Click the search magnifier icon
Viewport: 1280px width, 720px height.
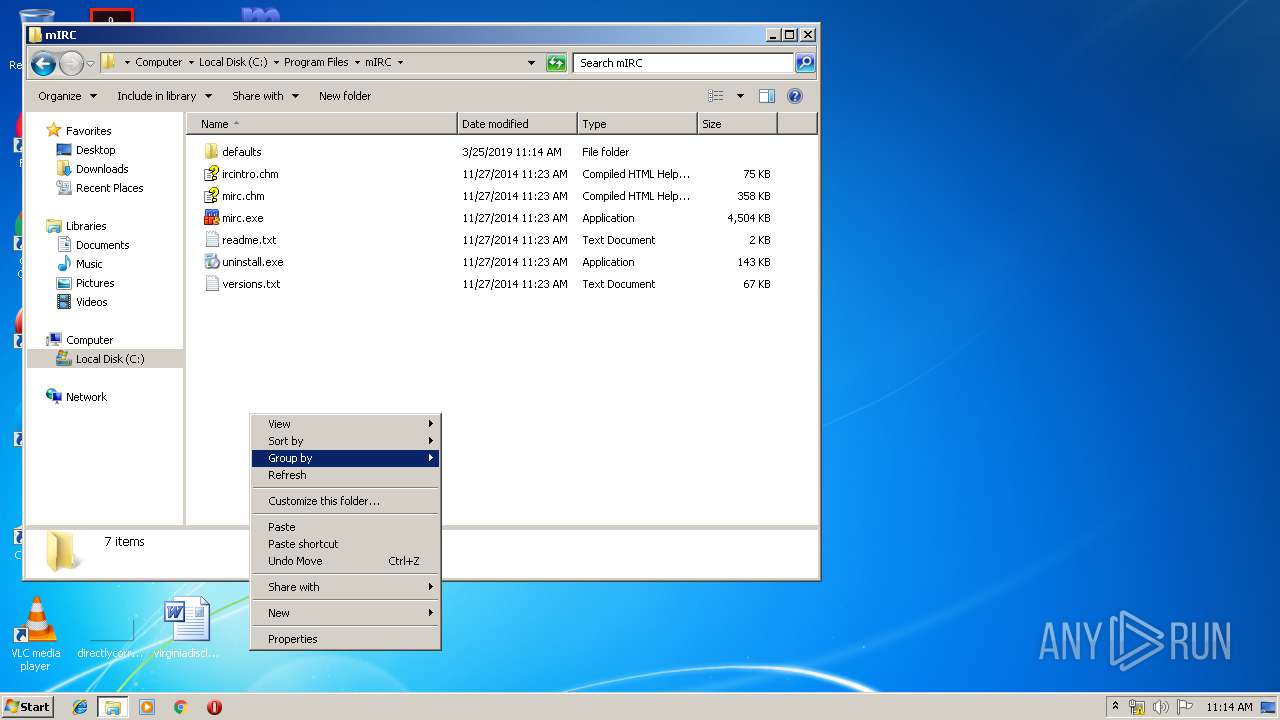pyautogui.click(x=804, y=63)
